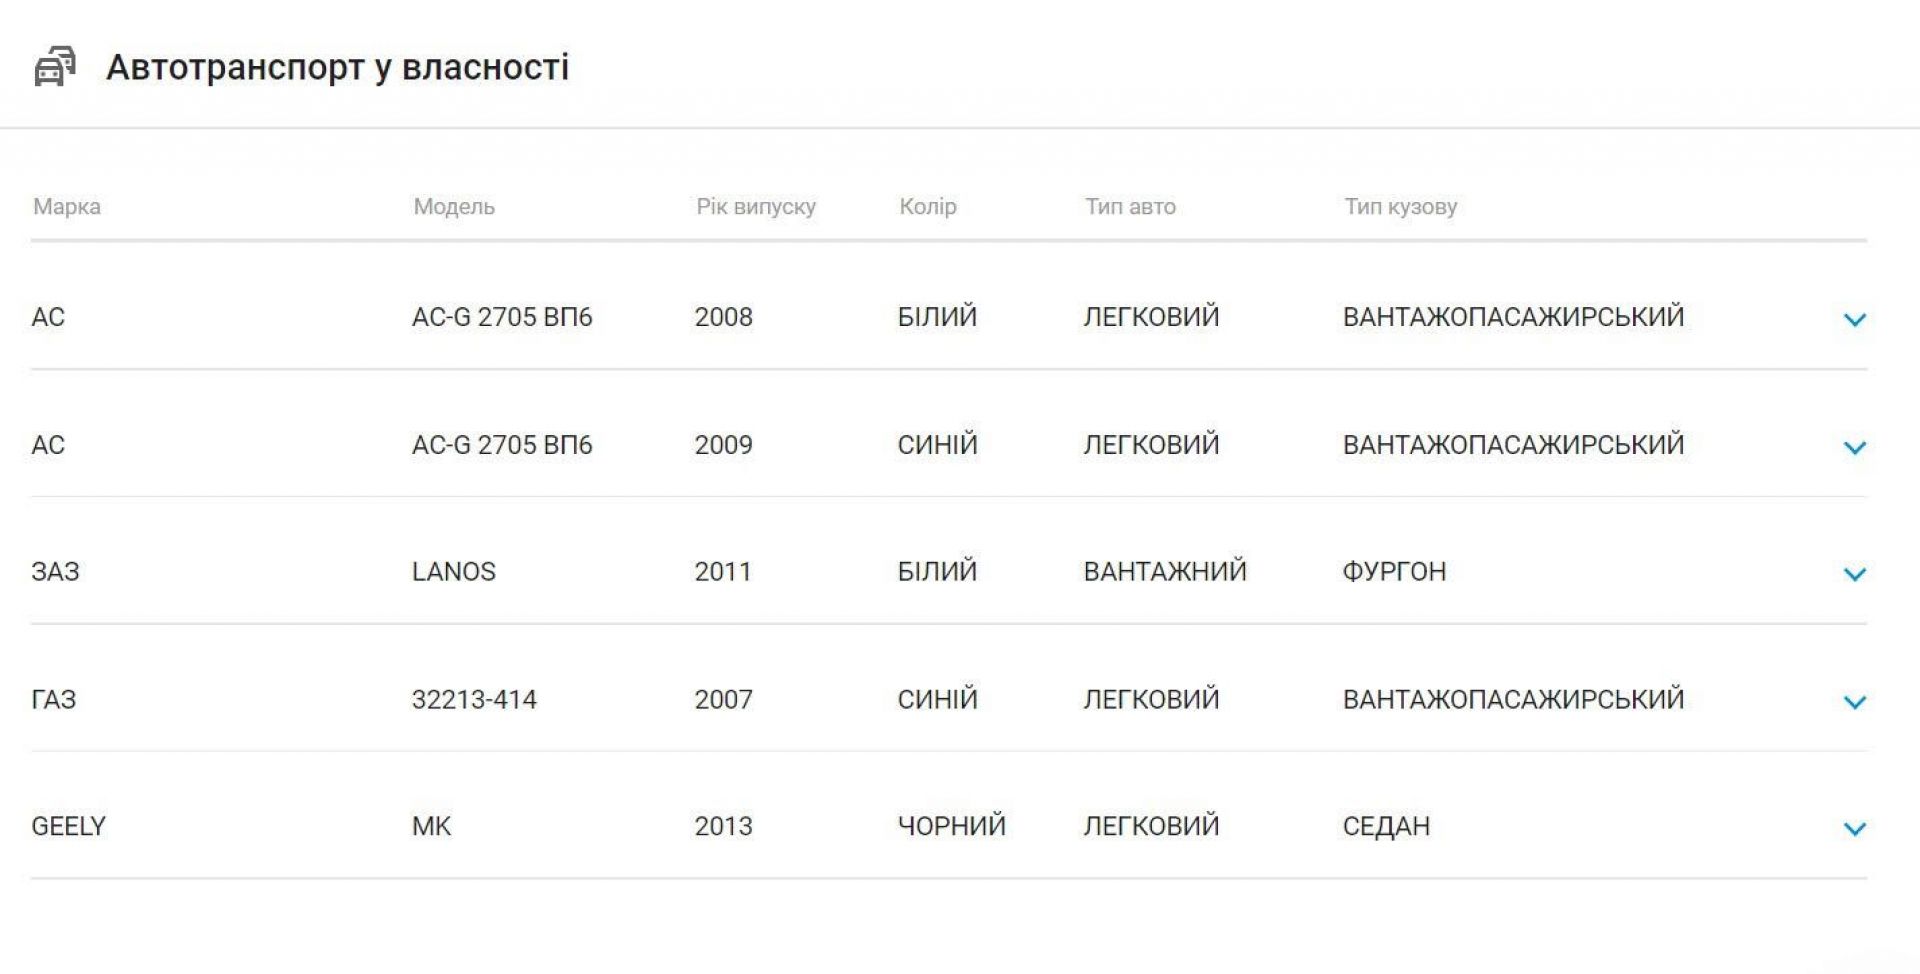
Task: Click the Рік випуску column header
Action: pyautogui.click(x=756, y=207)
